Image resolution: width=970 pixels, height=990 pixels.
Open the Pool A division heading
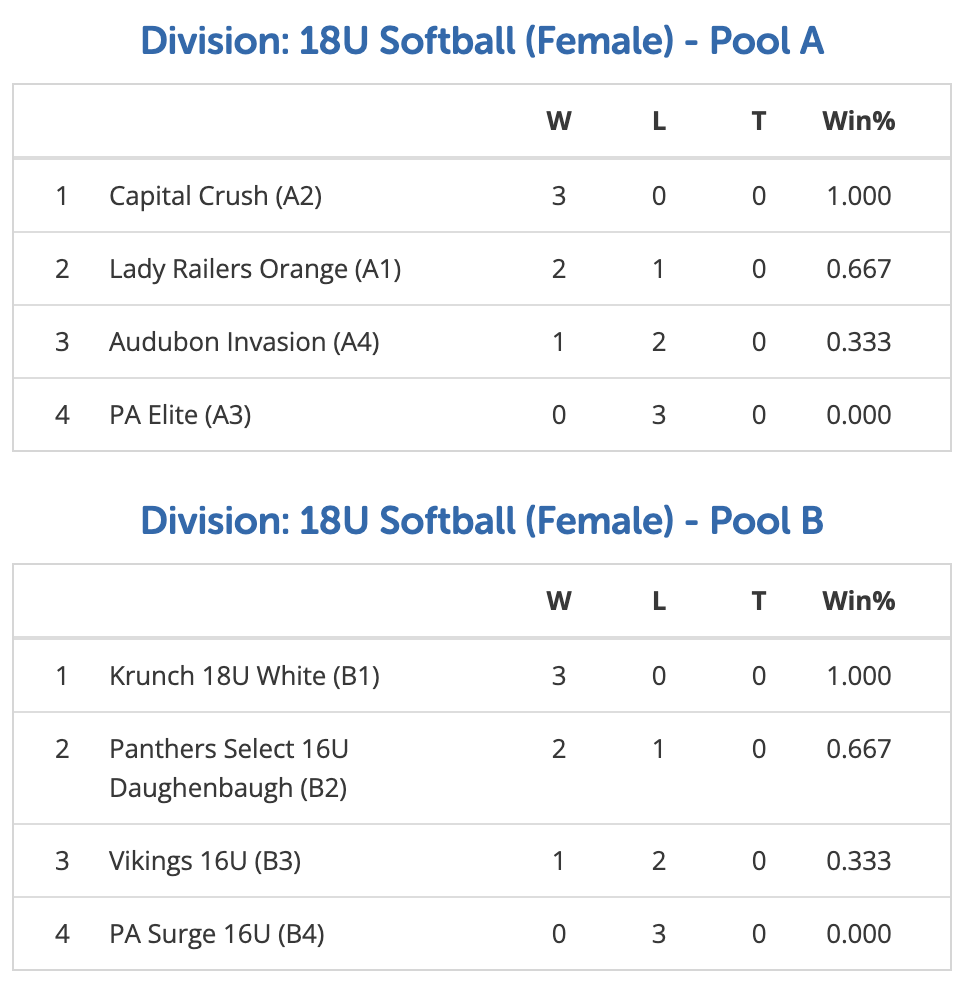[x=482, y=42]
